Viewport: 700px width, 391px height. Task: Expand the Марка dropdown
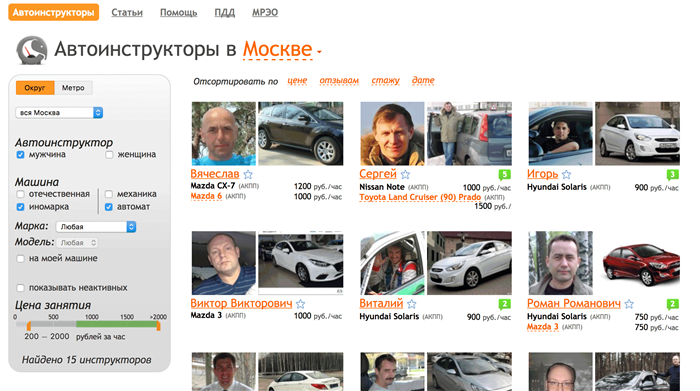tap(96, 227)
